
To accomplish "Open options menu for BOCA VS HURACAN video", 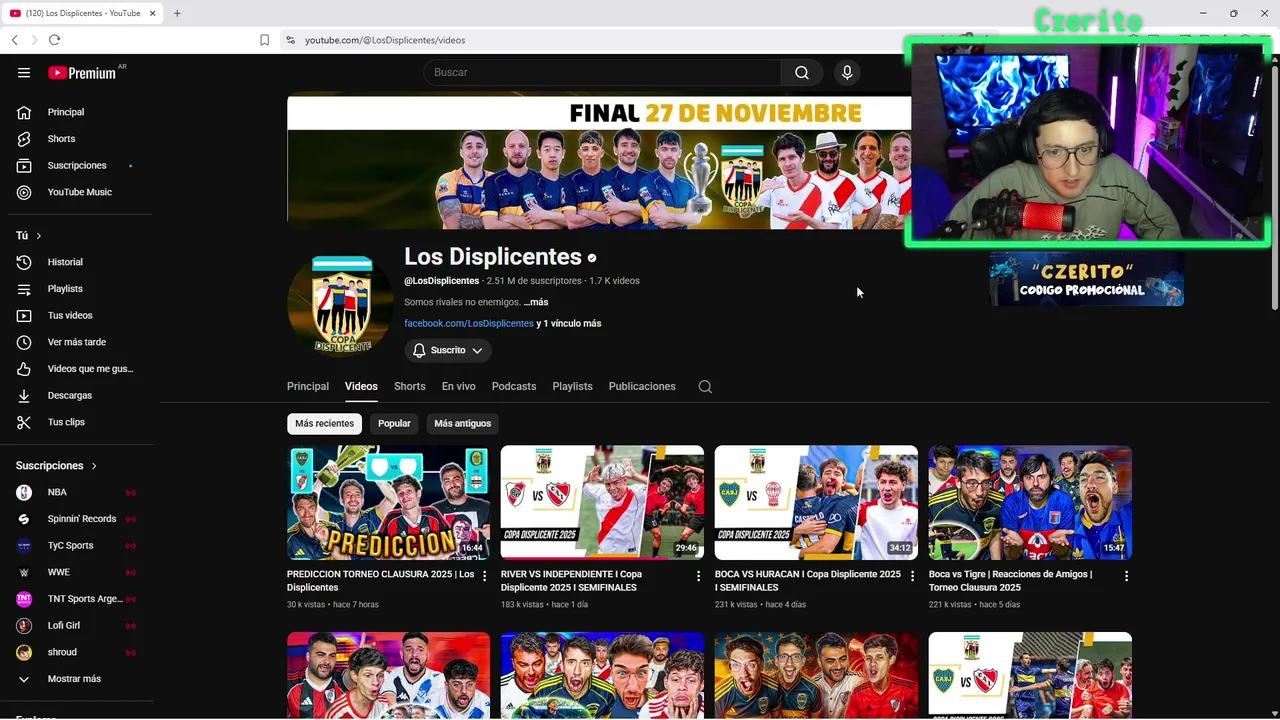I will 912,576.
